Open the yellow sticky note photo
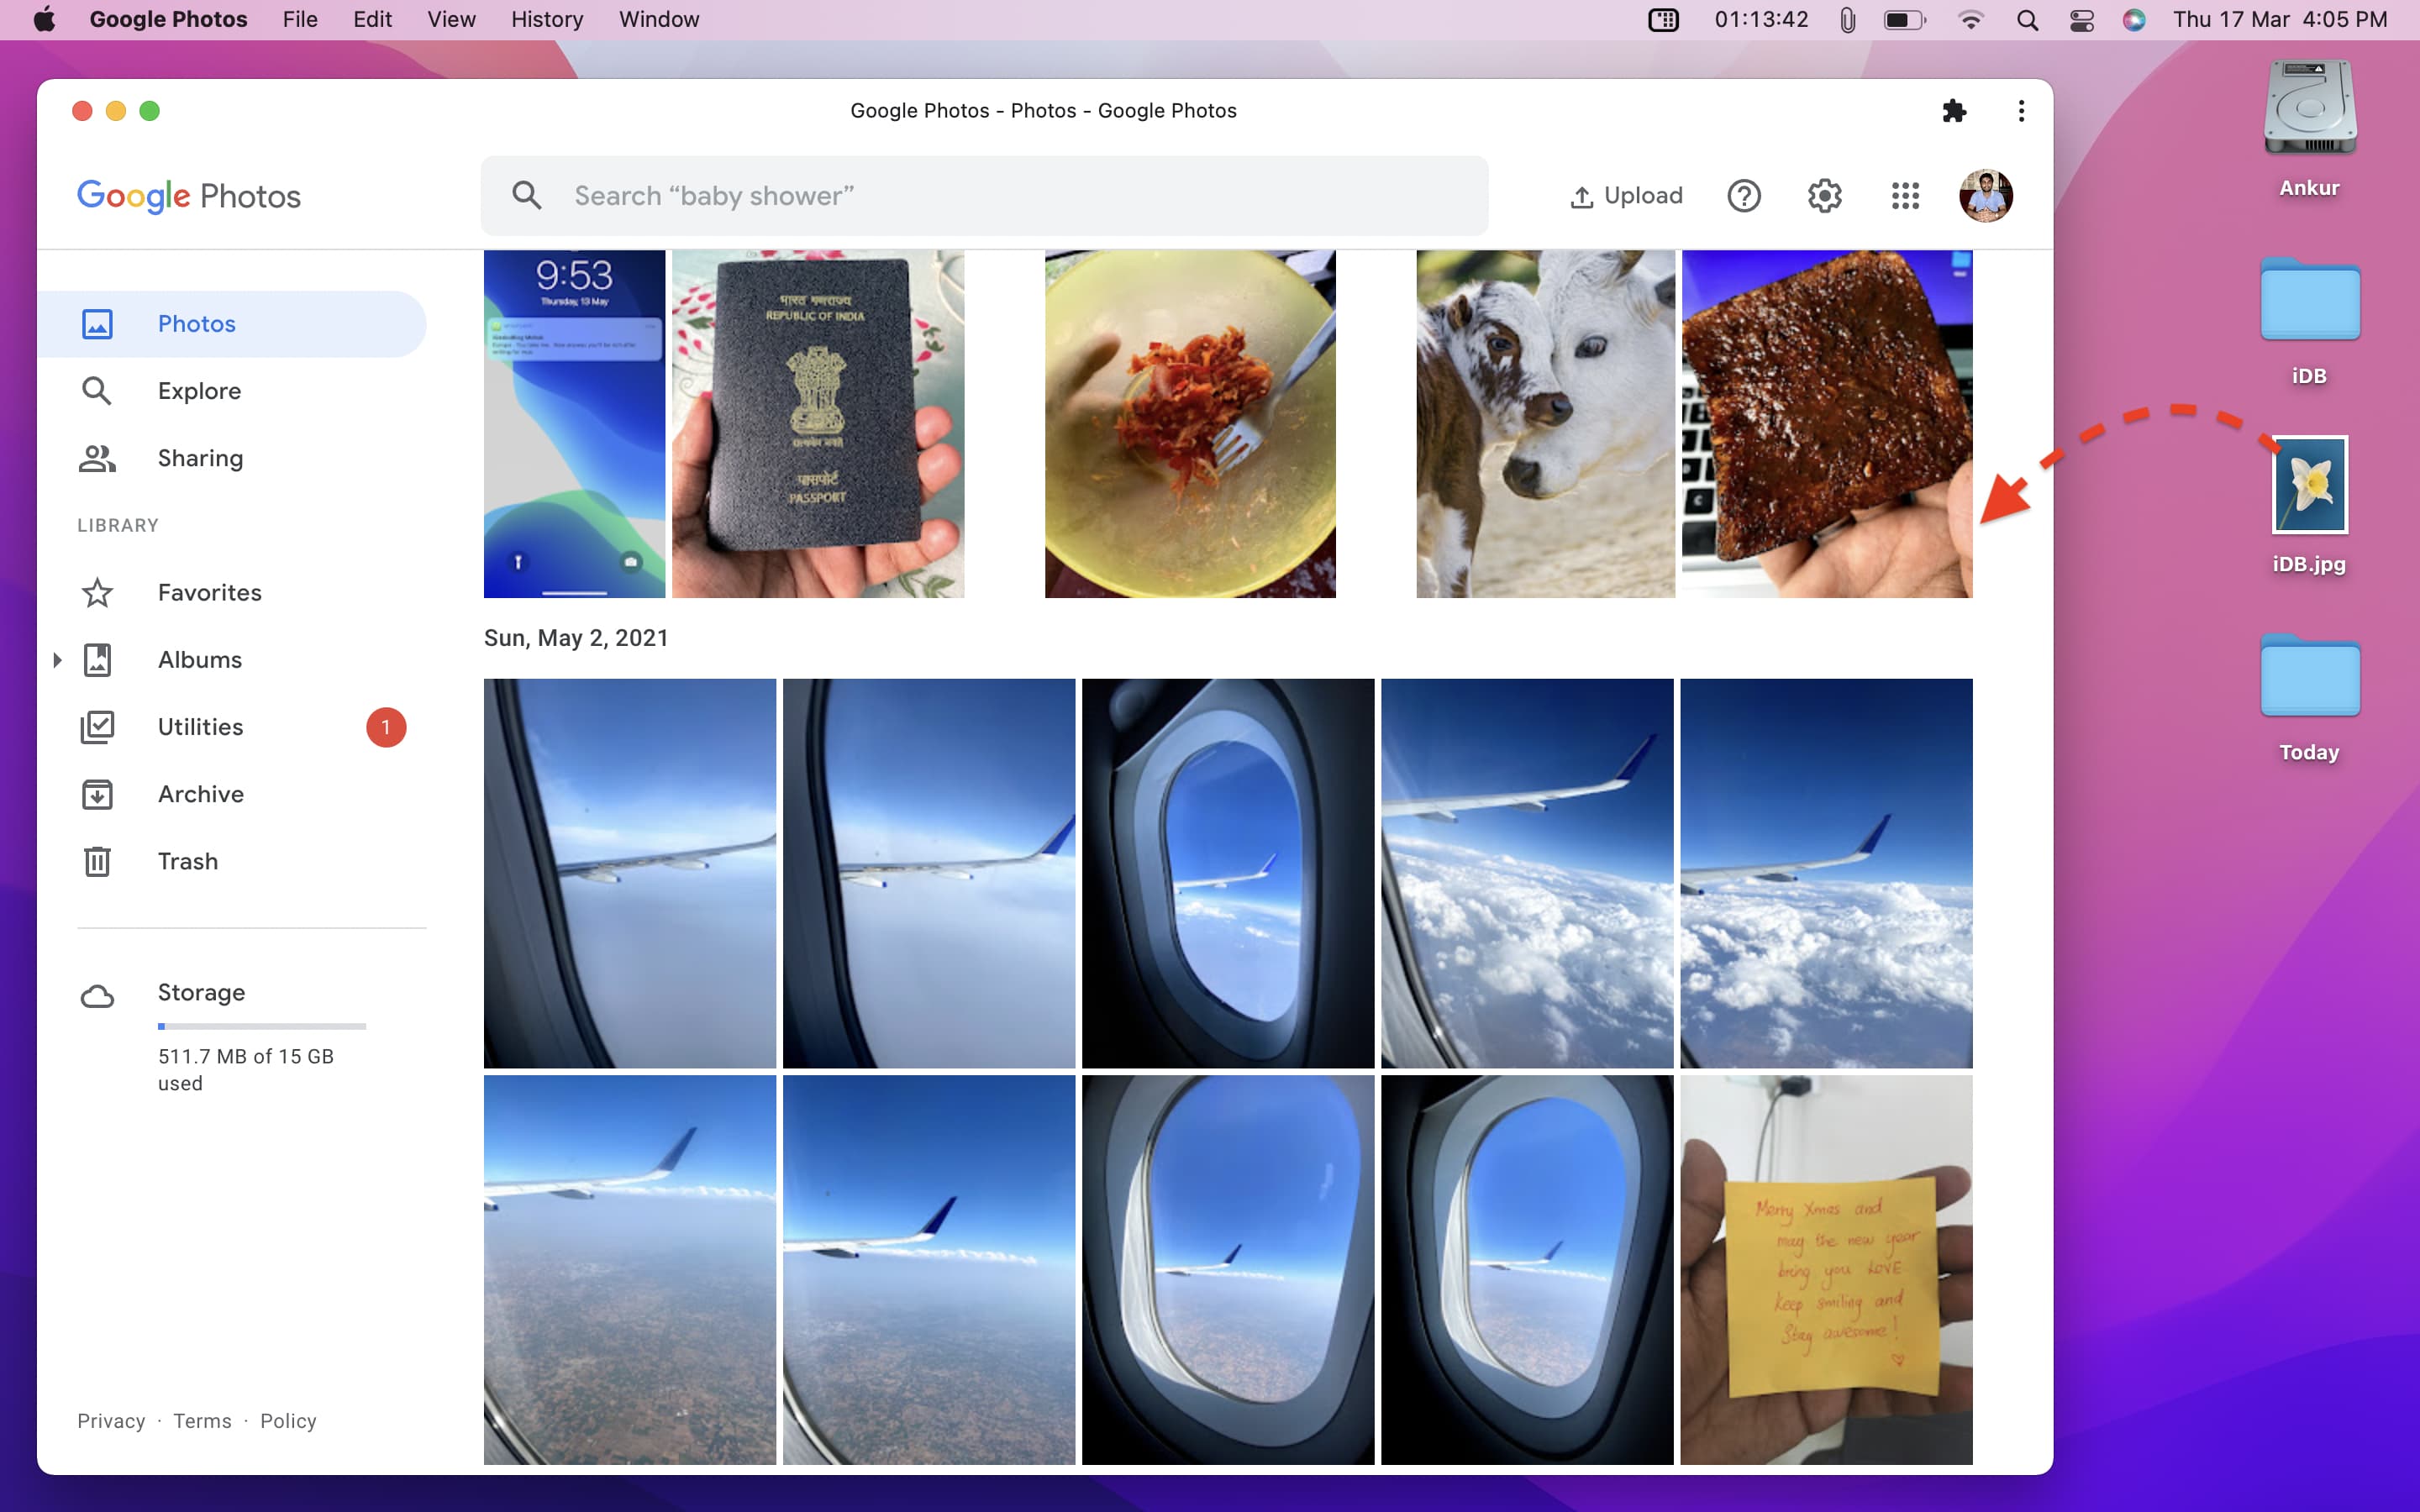Screen dimensions: 2420x1512 tap(1826, 1270)
